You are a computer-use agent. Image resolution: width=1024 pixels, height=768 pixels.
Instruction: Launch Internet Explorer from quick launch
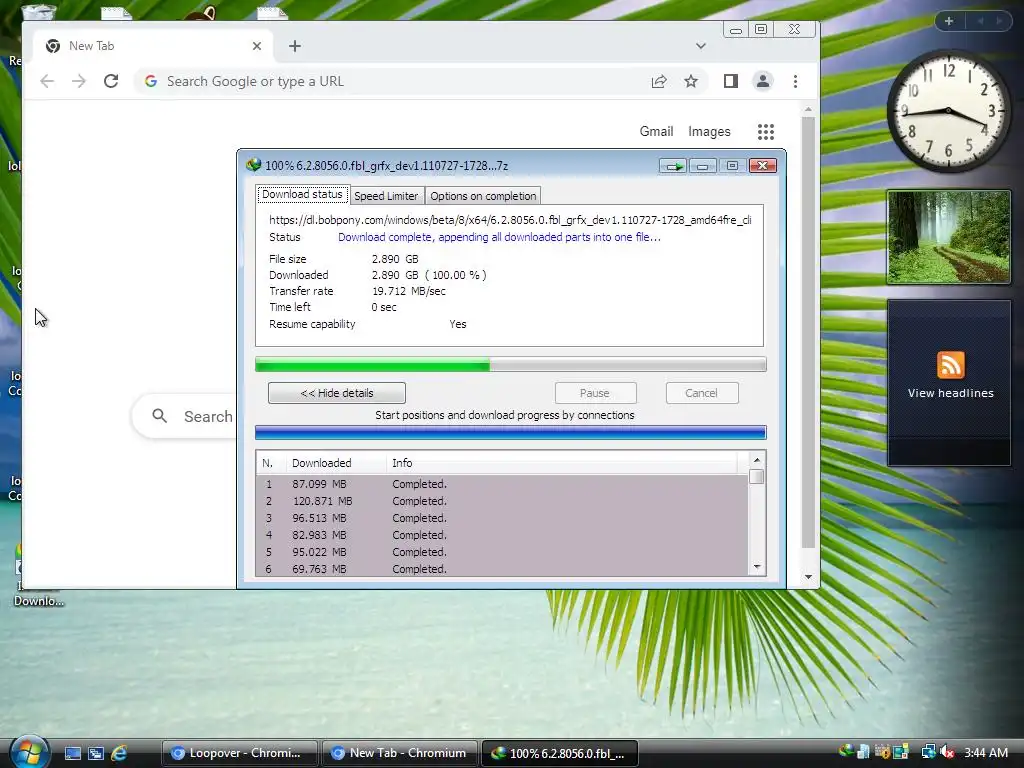[119, 753]
